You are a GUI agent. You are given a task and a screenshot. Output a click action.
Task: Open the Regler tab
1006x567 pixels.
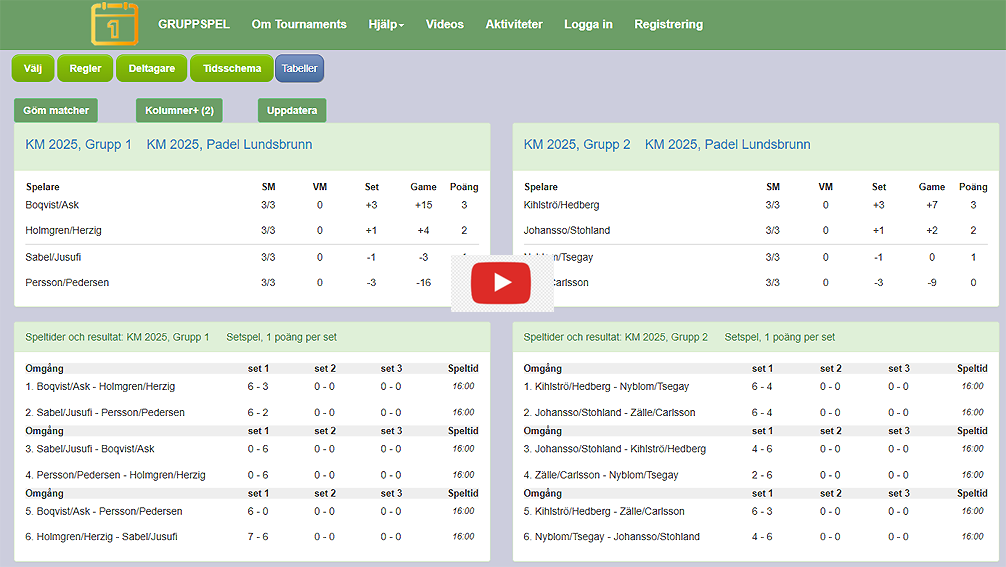click(85, 69)
